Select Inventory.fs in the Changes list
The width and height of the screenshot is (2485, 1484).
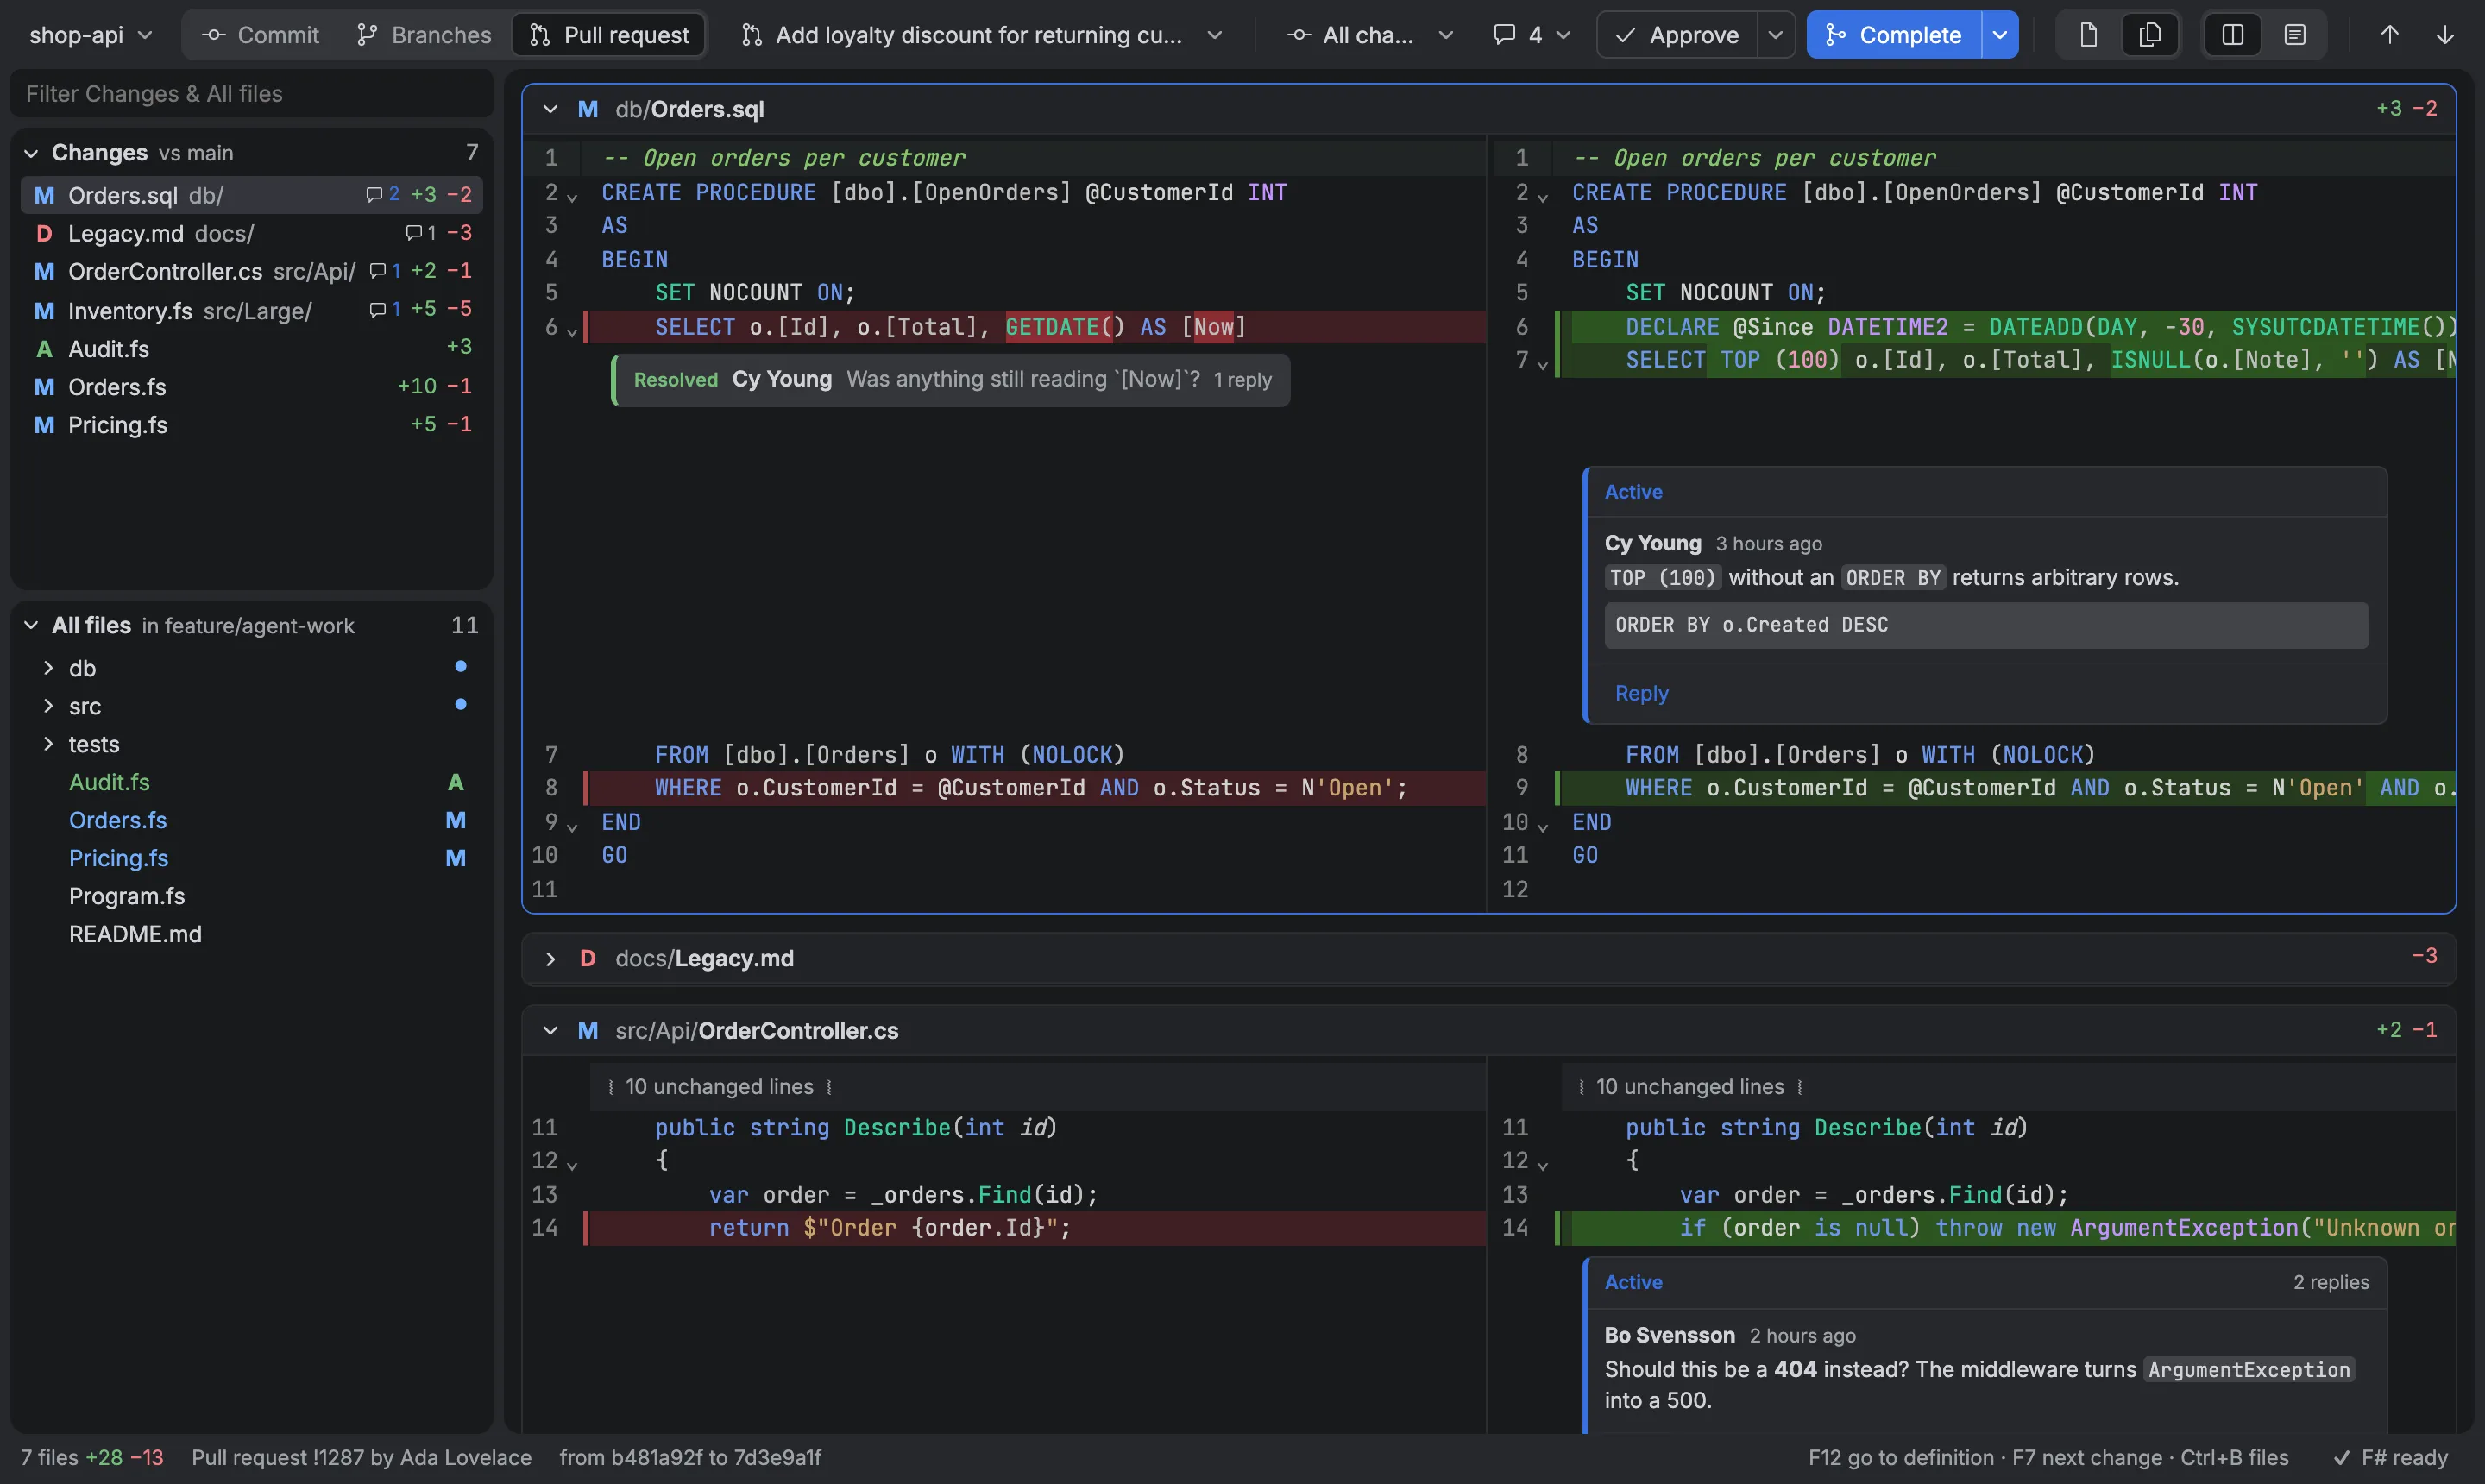(252, 310)
